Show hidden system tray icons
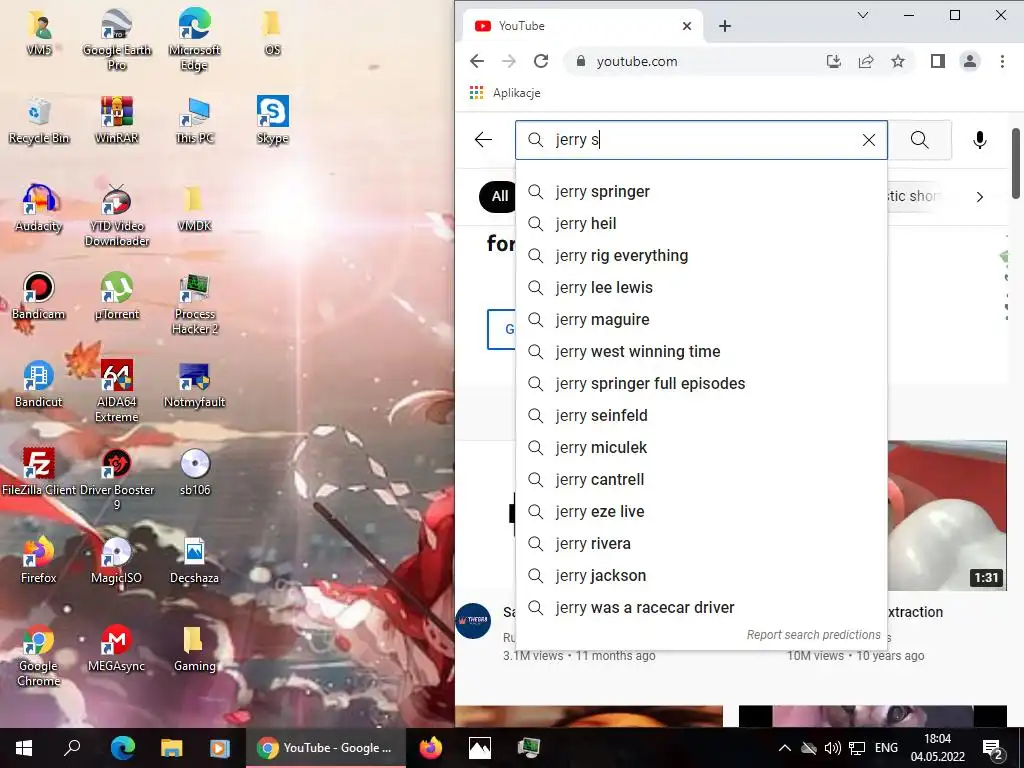Screen dimensions: 1024x768 point(785,748)
